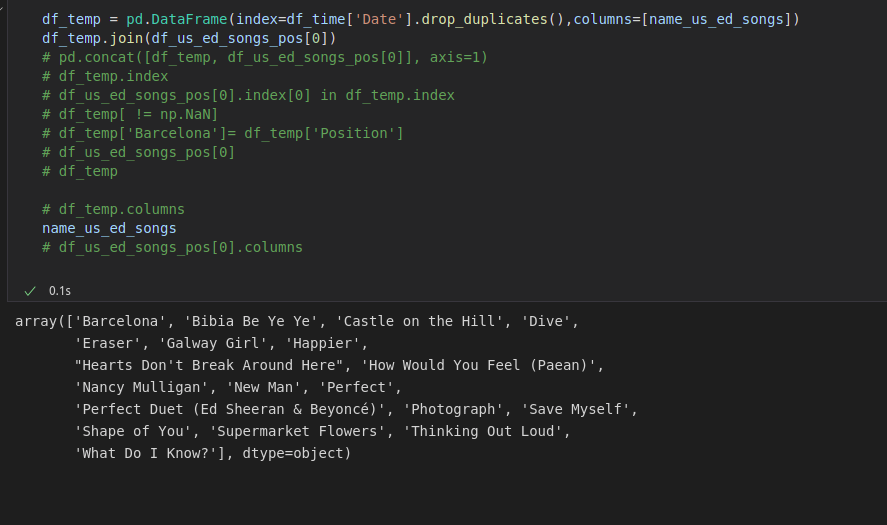
Task: Click the commented 'Barcelona' assignment line
Action: tap(223, 134)
